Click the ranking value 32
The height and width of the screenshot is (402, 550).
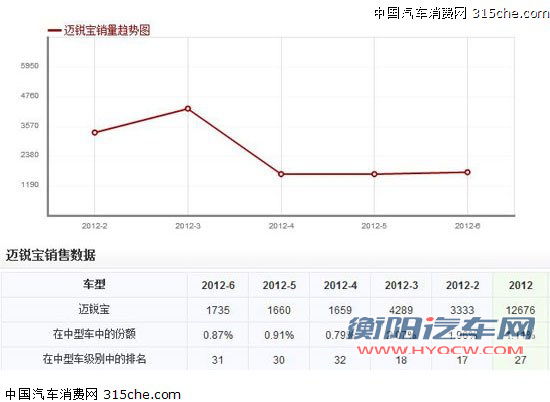click(340, 360)
